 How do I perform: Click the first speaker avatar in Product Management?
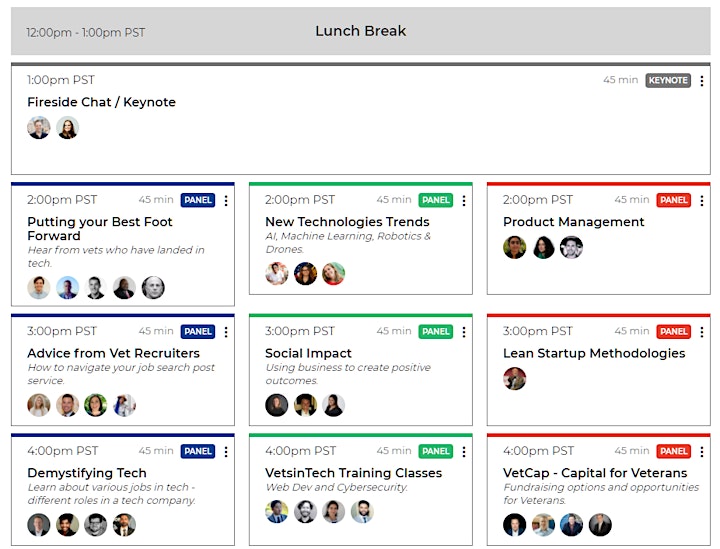[x=514, y=247]
